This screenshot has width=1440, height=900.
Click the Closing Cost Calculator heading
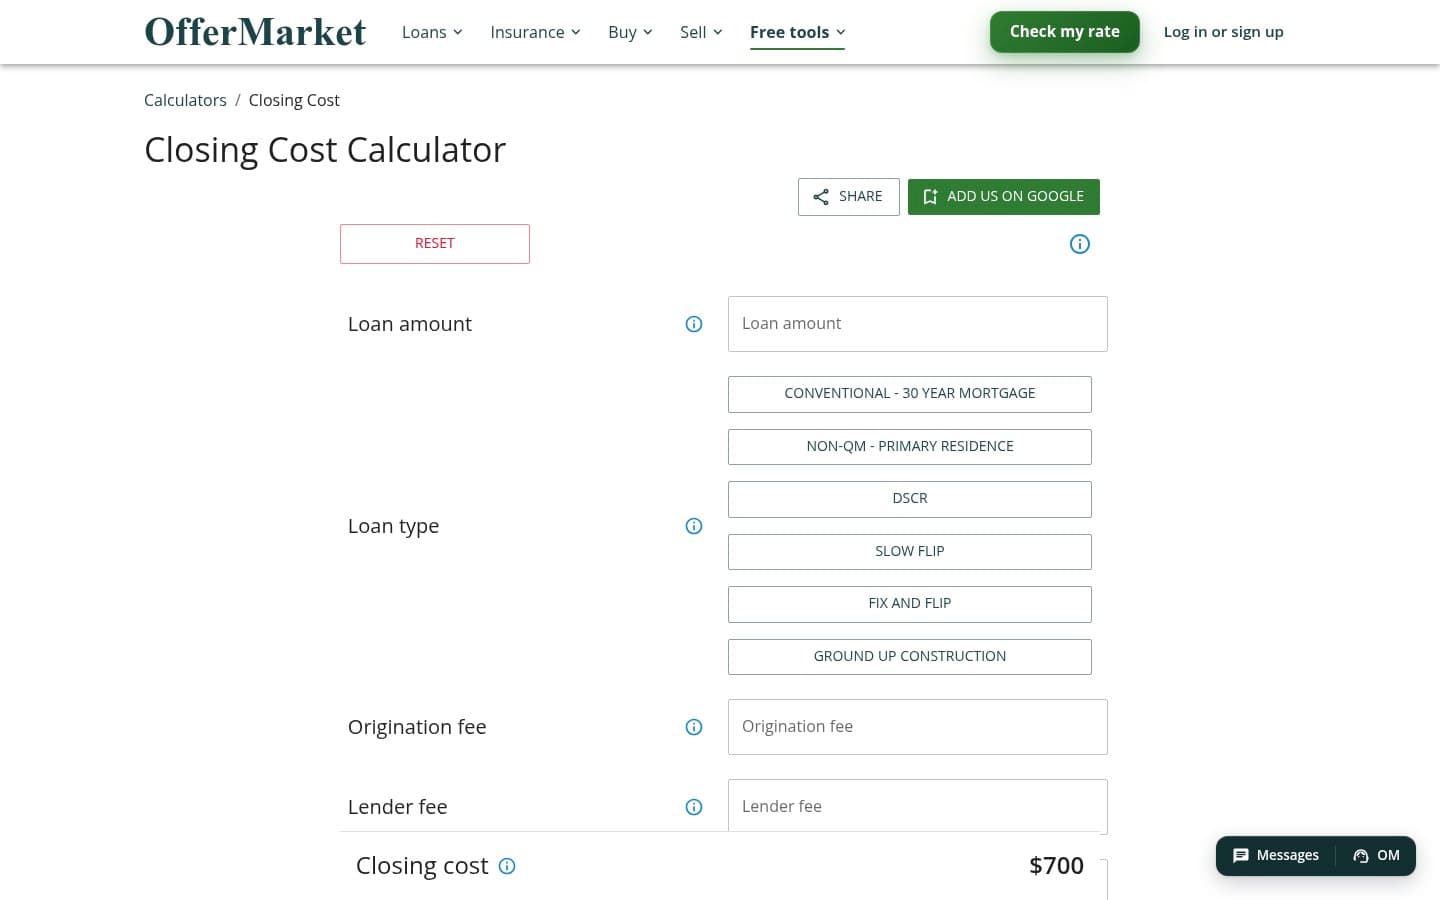pos(325,150)
